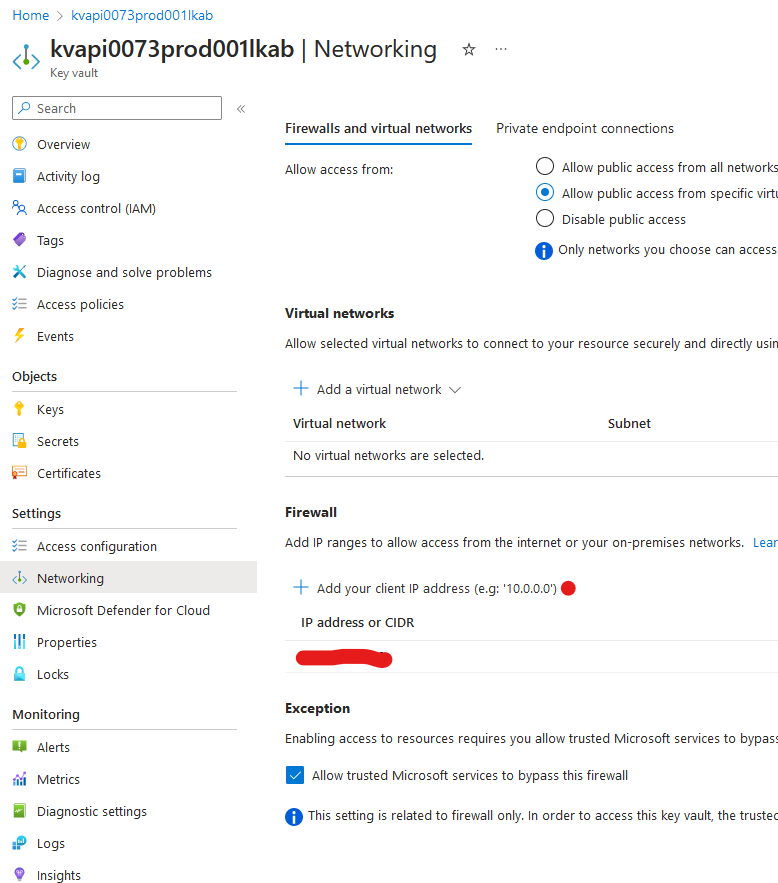Click the Logs icon
Screen dimensions: 778x883
click(x=20, y=843)
